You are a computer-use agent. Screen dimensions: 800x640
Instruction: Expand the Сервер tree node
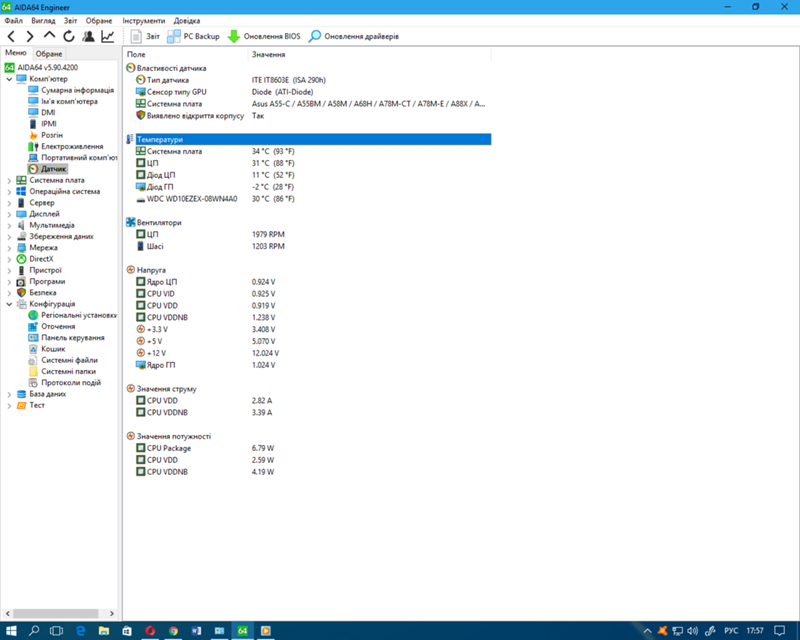[9, 203]
